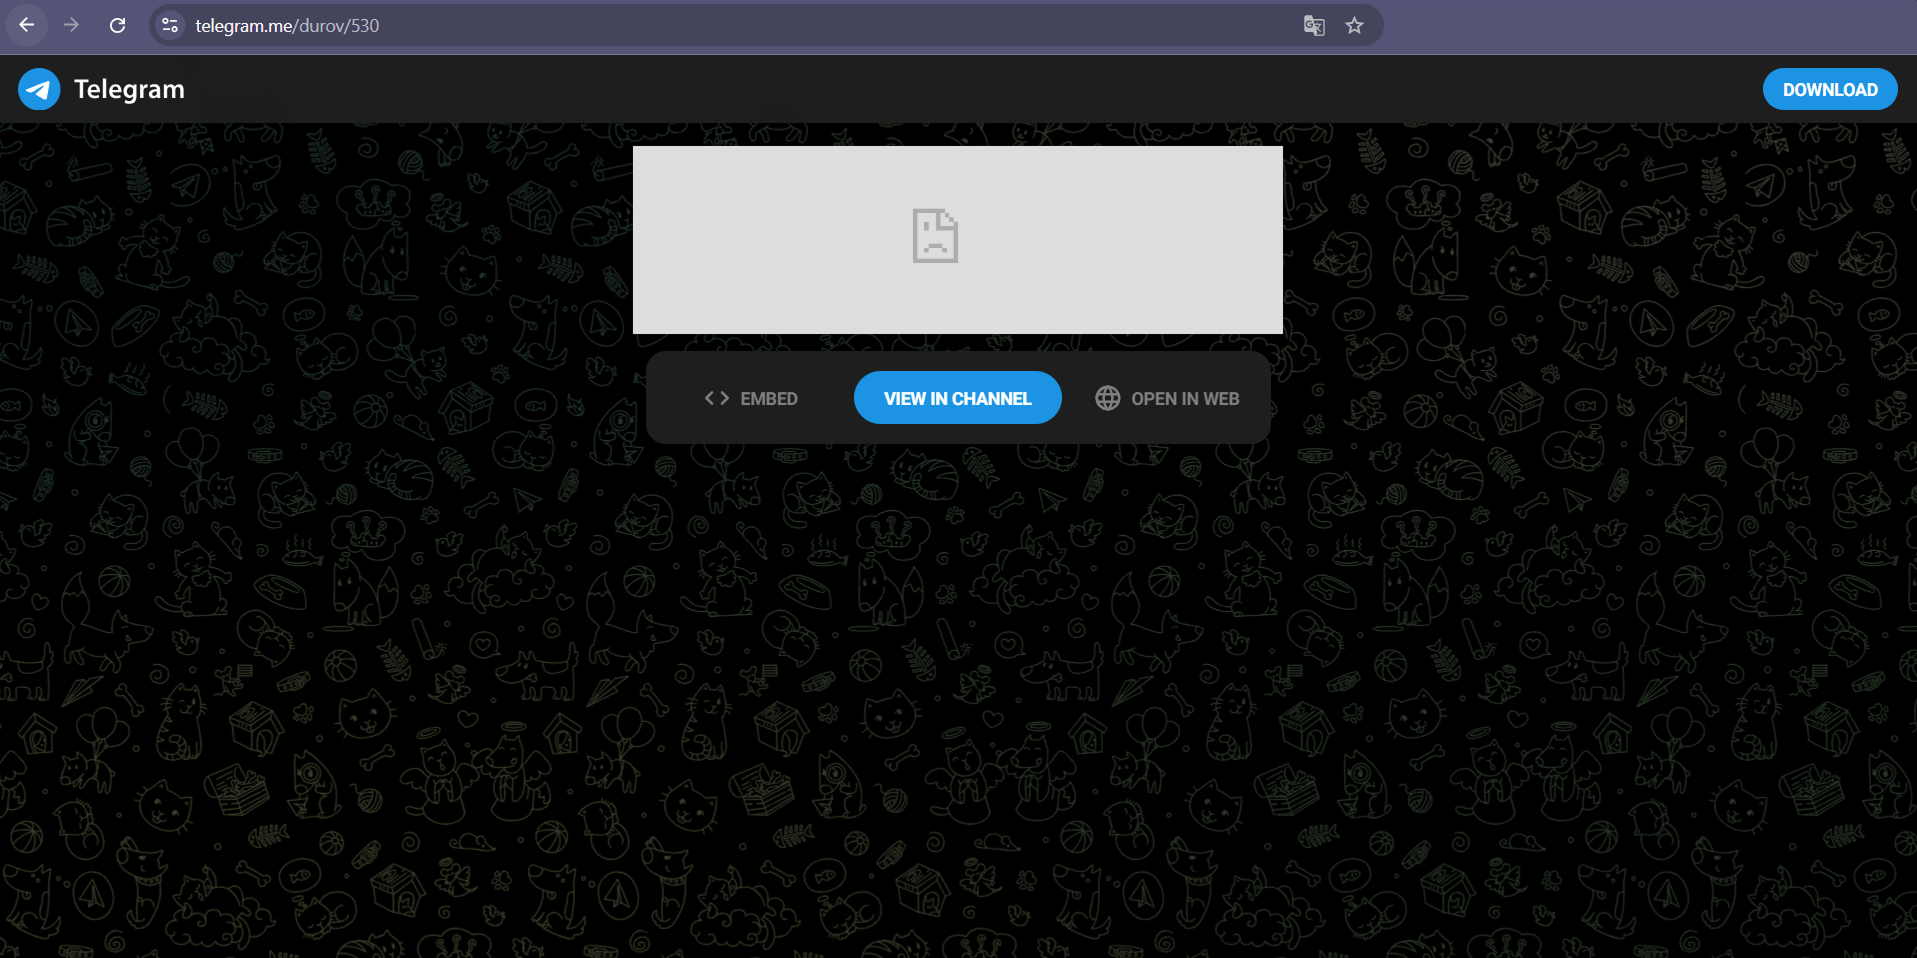Click the dark action bar between EMBED and VIEW

[826, 398]
